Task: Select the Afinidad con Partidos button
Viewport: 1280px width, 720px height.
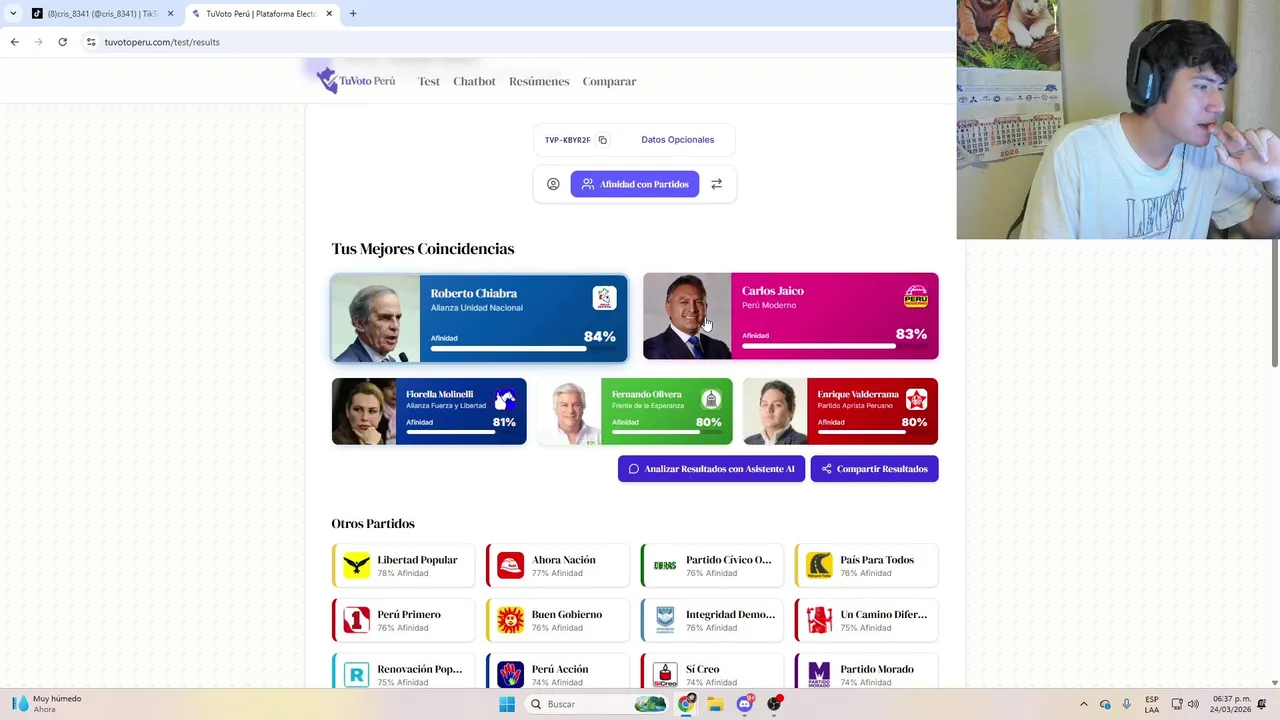Action: [635, 184]
